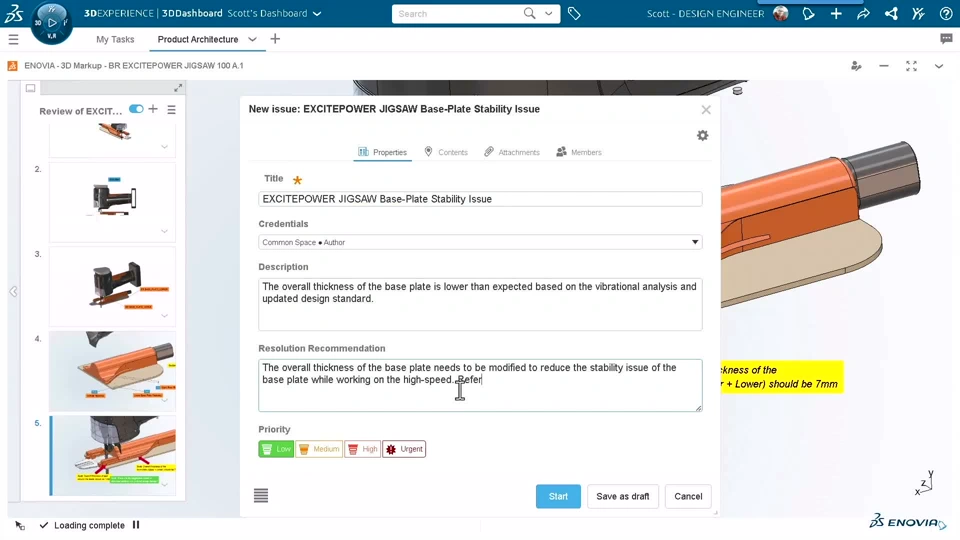The image size is (960, 540).
Task: Open the Contents tab
Action: (x=446, y=152)
